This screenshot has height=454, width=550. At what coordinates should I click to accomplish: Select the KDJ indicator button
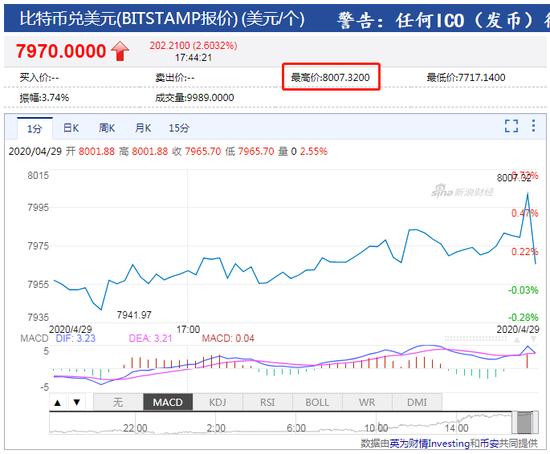tap(218, 402)
